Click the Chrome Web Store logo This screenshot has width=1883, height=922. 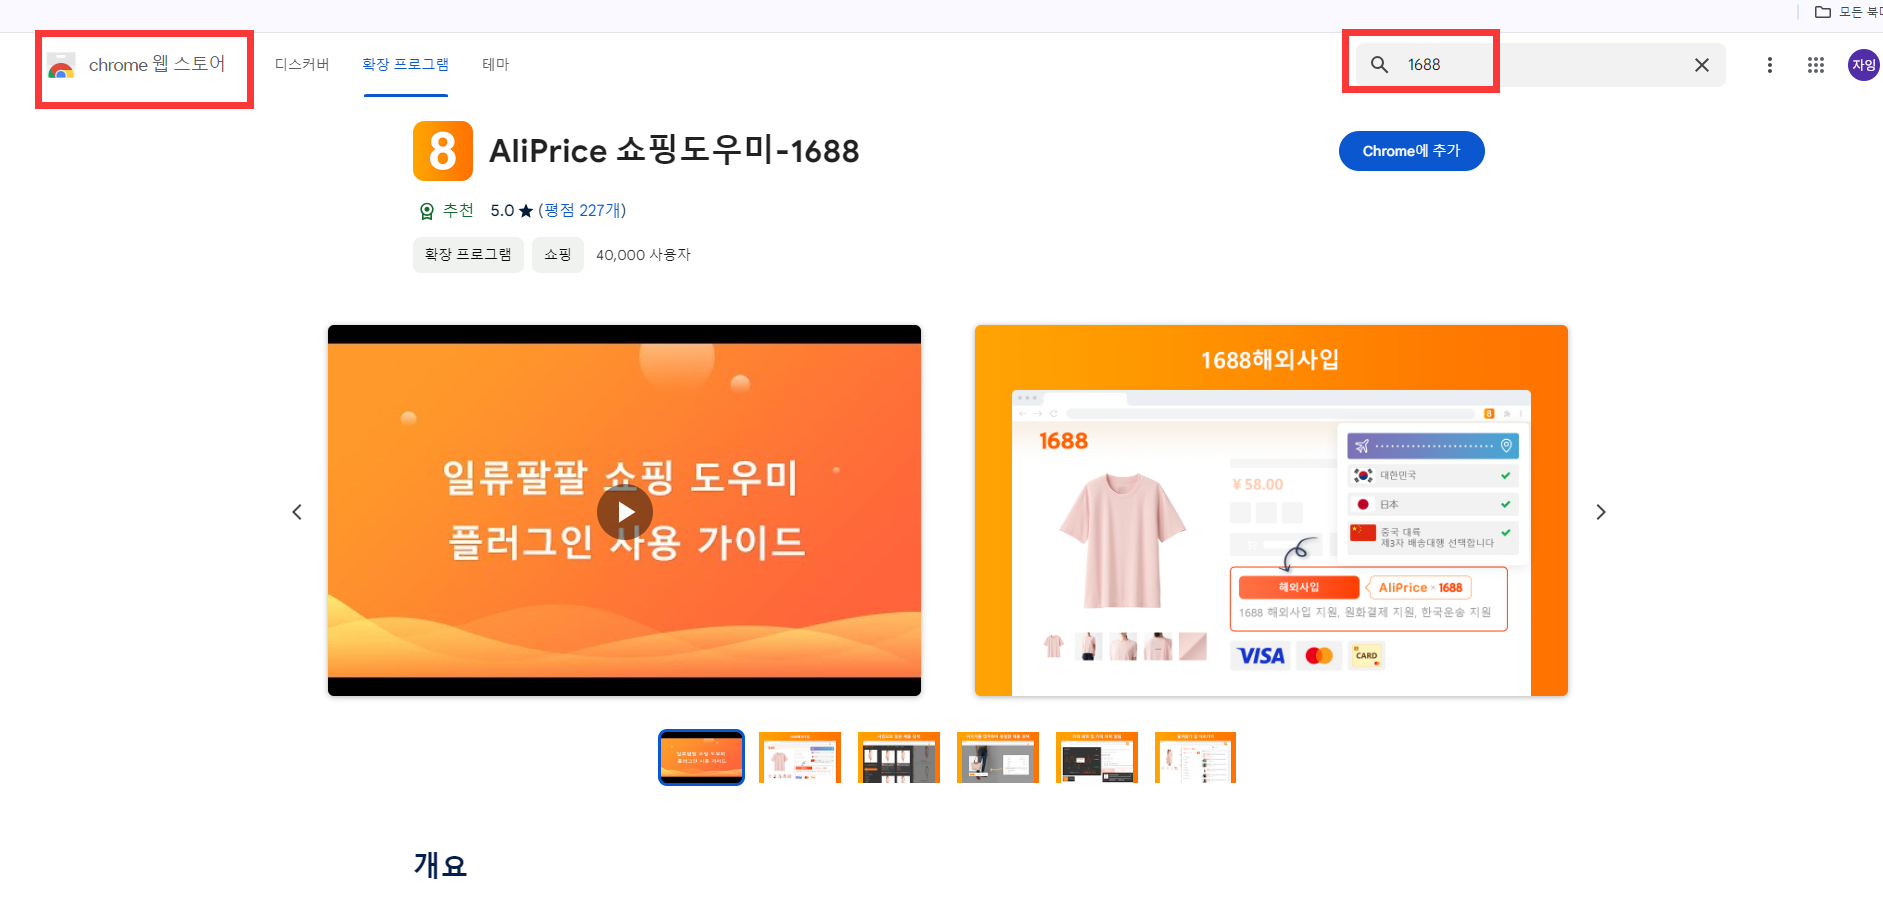[x=136, y=65]
